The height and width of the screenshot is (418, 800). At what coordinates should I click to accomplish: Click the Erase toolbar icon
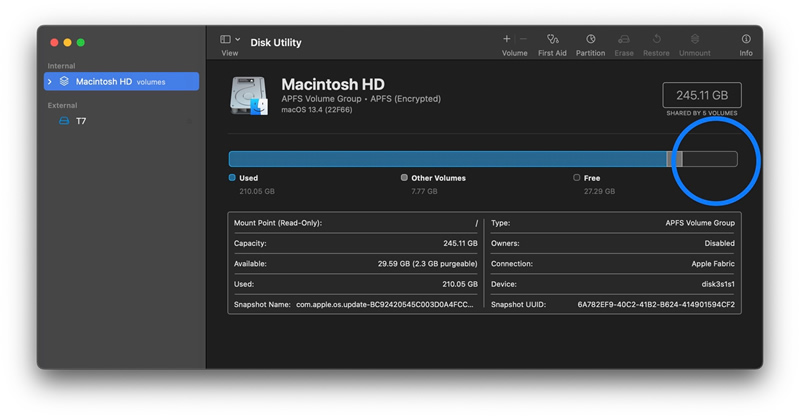(x=623, y=39)
